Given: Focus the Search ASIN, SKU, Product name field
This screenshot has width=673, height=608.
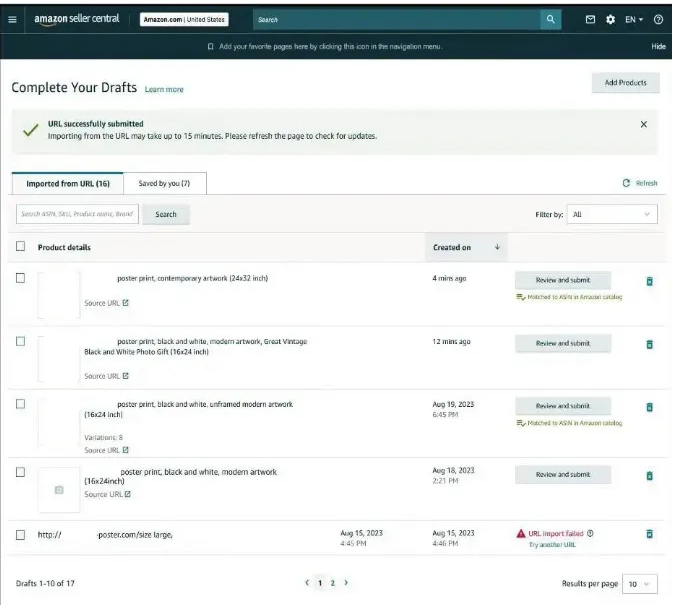Looking at the screenshot, I should [77, 214].
